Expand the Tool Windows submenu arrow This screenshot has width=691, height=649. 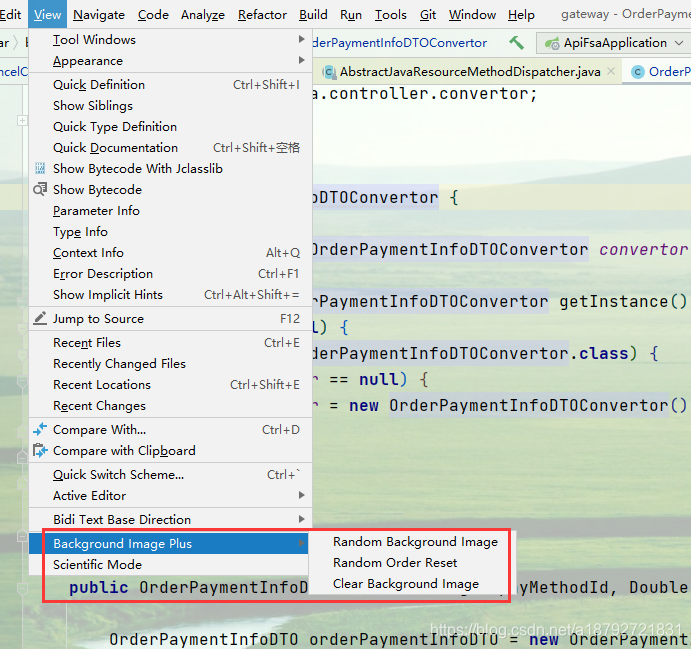[301, 39]
